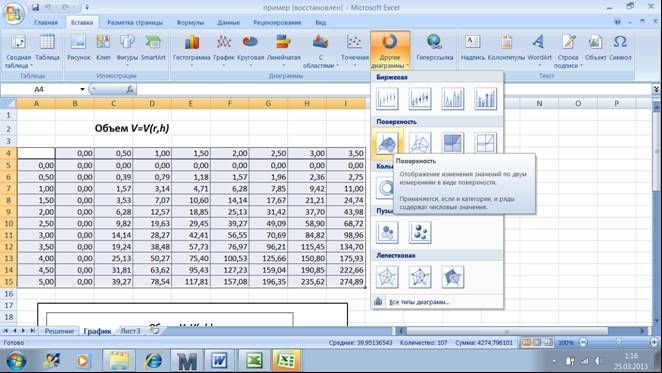Select the Wireframe 3-D Surface chart
The image size is (662, 373).
click(420, 142)
